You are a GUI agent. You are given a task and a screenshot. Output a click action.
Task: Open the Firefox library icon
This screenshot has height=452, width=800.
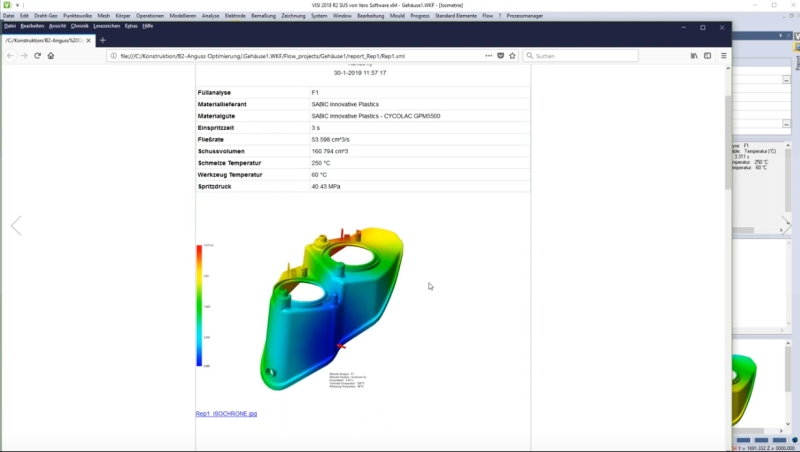(694, 56)
